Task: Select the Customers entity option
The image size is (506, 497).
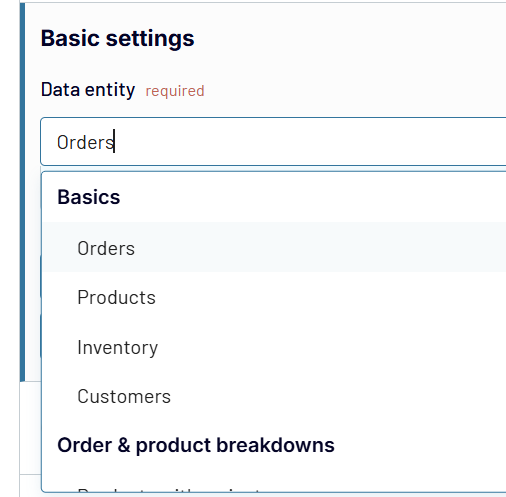Action: (x=274, y=396)
